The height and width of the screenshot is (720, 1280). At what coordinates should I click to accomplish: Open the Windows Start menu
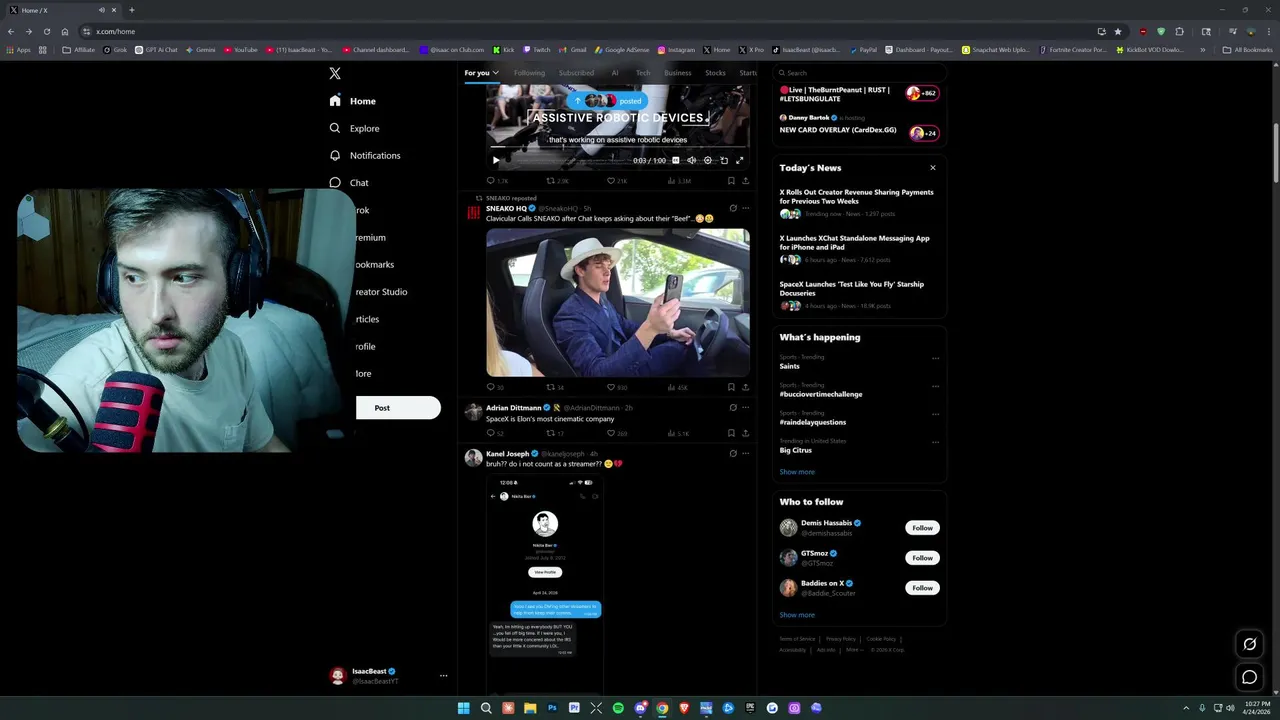pyautogui.click(x=464, y=708)
